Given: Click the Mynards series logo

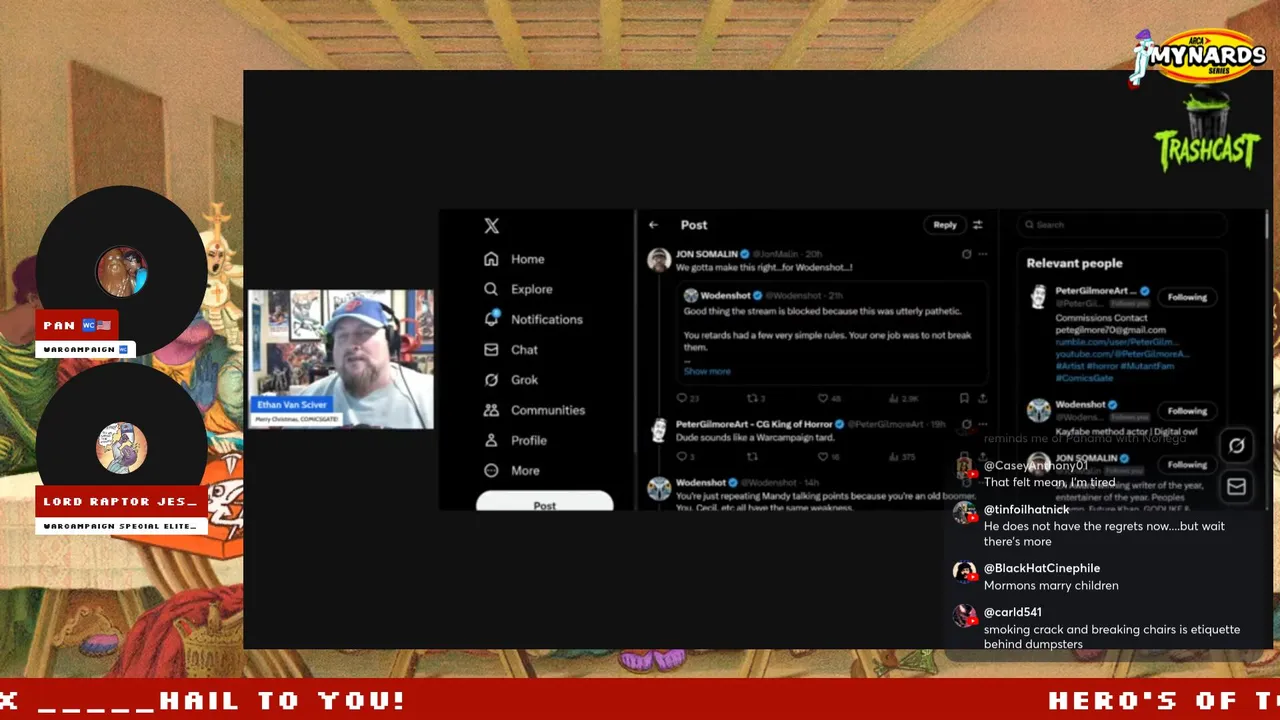Looking at the screenshot, I should (x=1198, y=56).
